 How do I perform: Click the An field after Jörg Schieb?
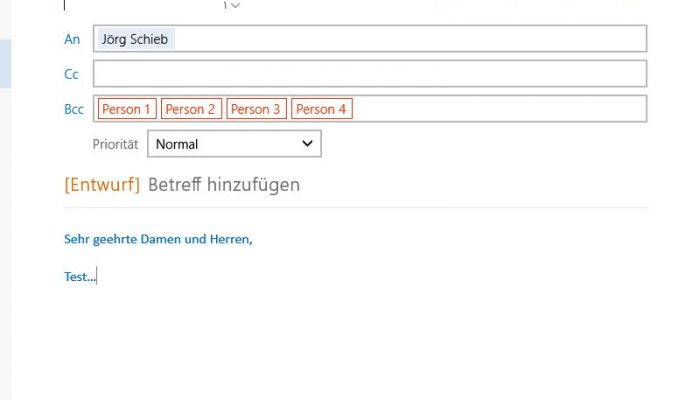410,39
